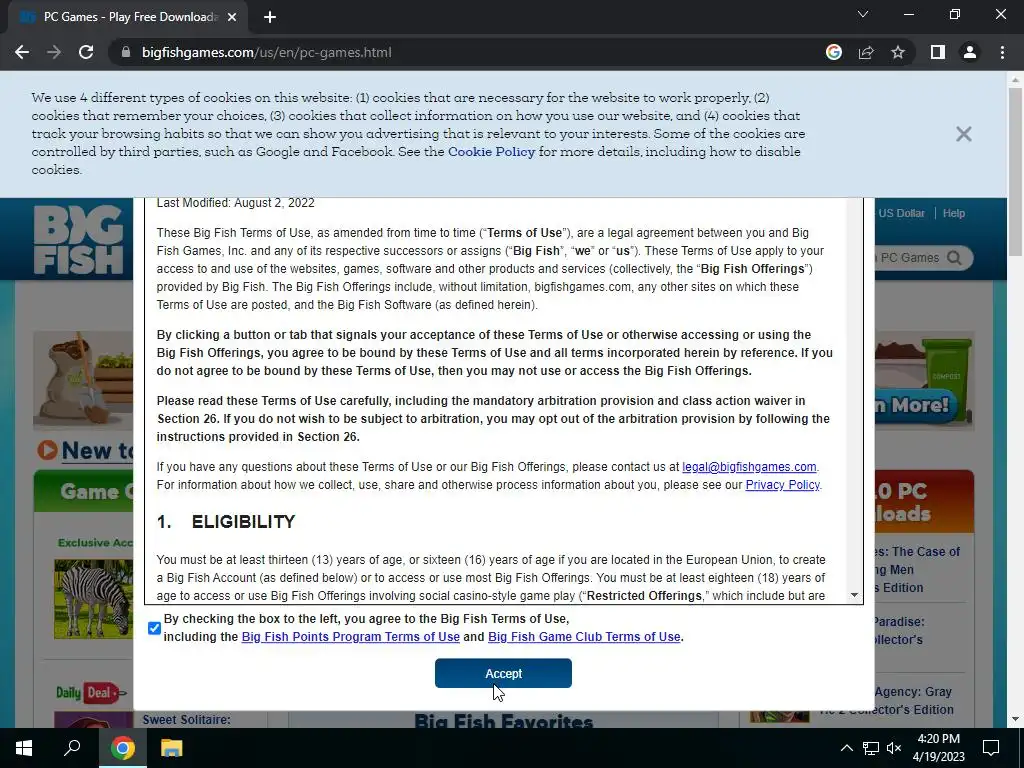Click the page scrollbar down arrow
This screenshot has width=1024, height=768.
click(1015, 719)
